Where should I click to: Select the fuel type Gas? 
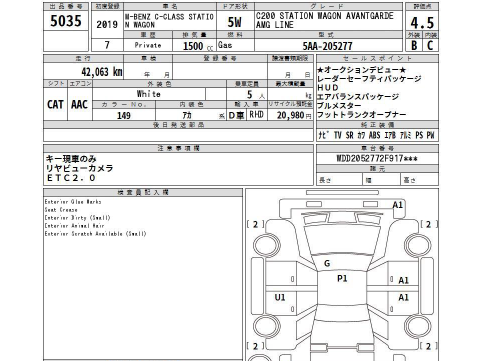225,45
